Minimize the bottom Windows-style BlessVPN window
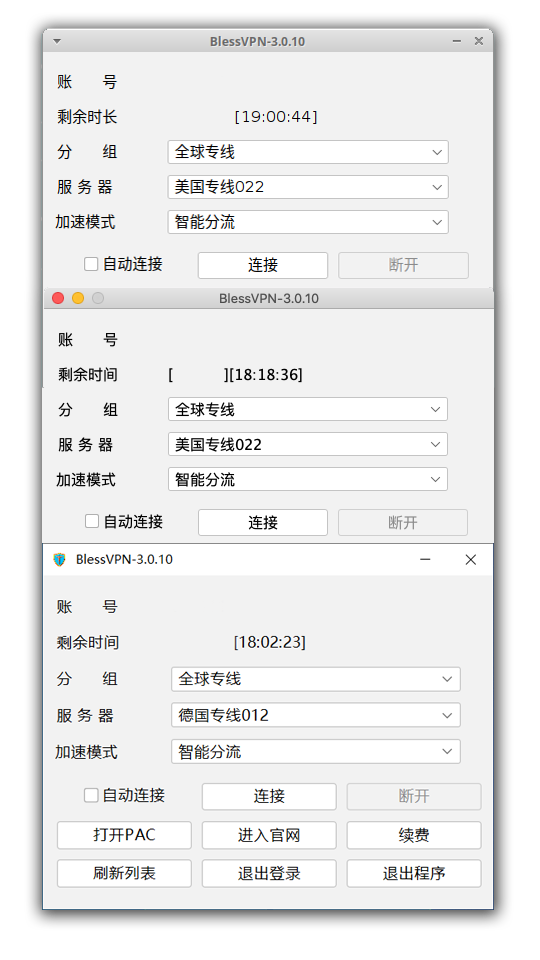This screenshot has height=960, width=540. (x=425, y=560)
